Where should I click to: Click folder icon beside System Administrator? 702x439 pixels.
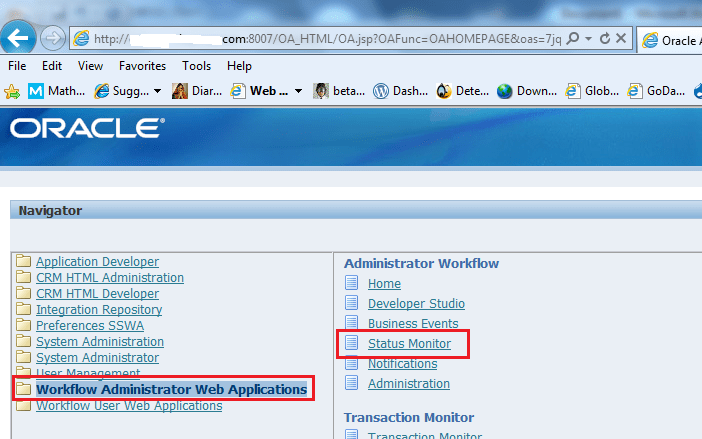pyautogui.click(x=23, y=357)
